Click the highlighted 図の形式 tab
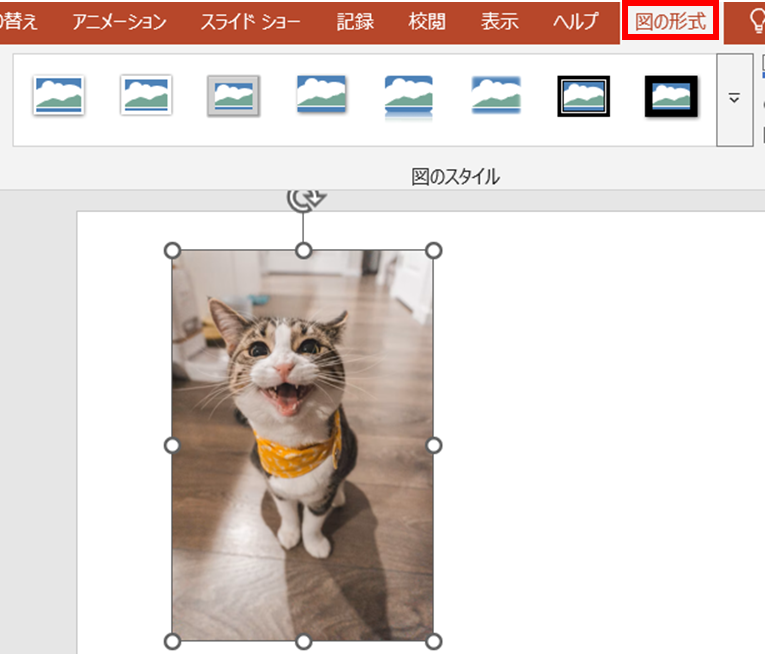This screenshot has width=765, height=654. pos(670,21)
